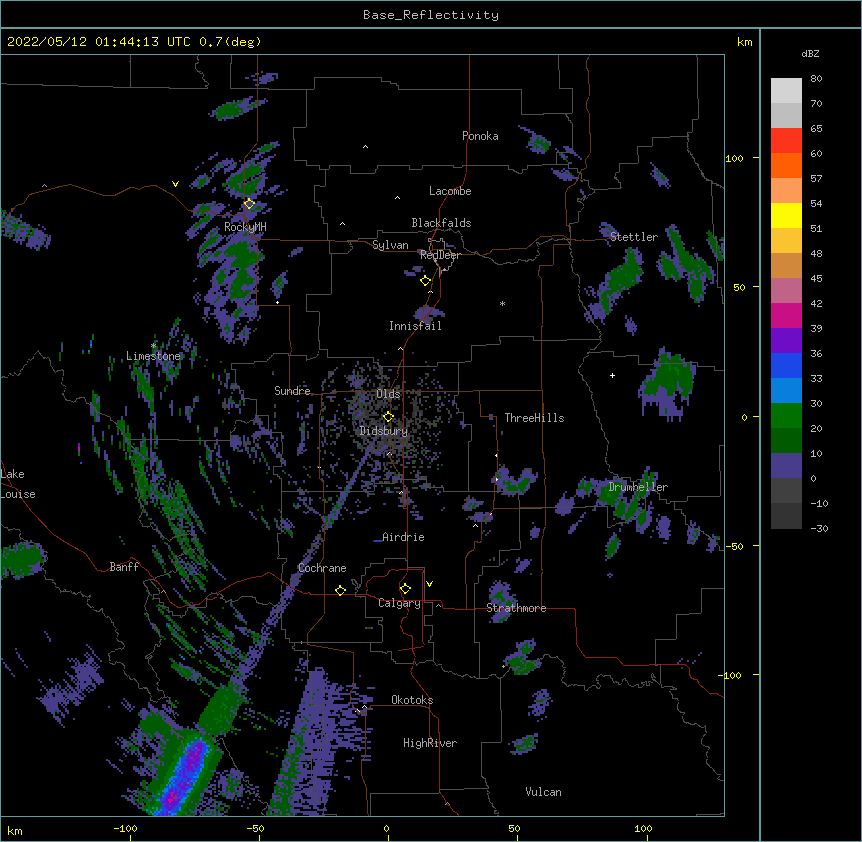
Task: Pick the red 60-65 dBZ legend swatch
Action: (x=786, y=140)
